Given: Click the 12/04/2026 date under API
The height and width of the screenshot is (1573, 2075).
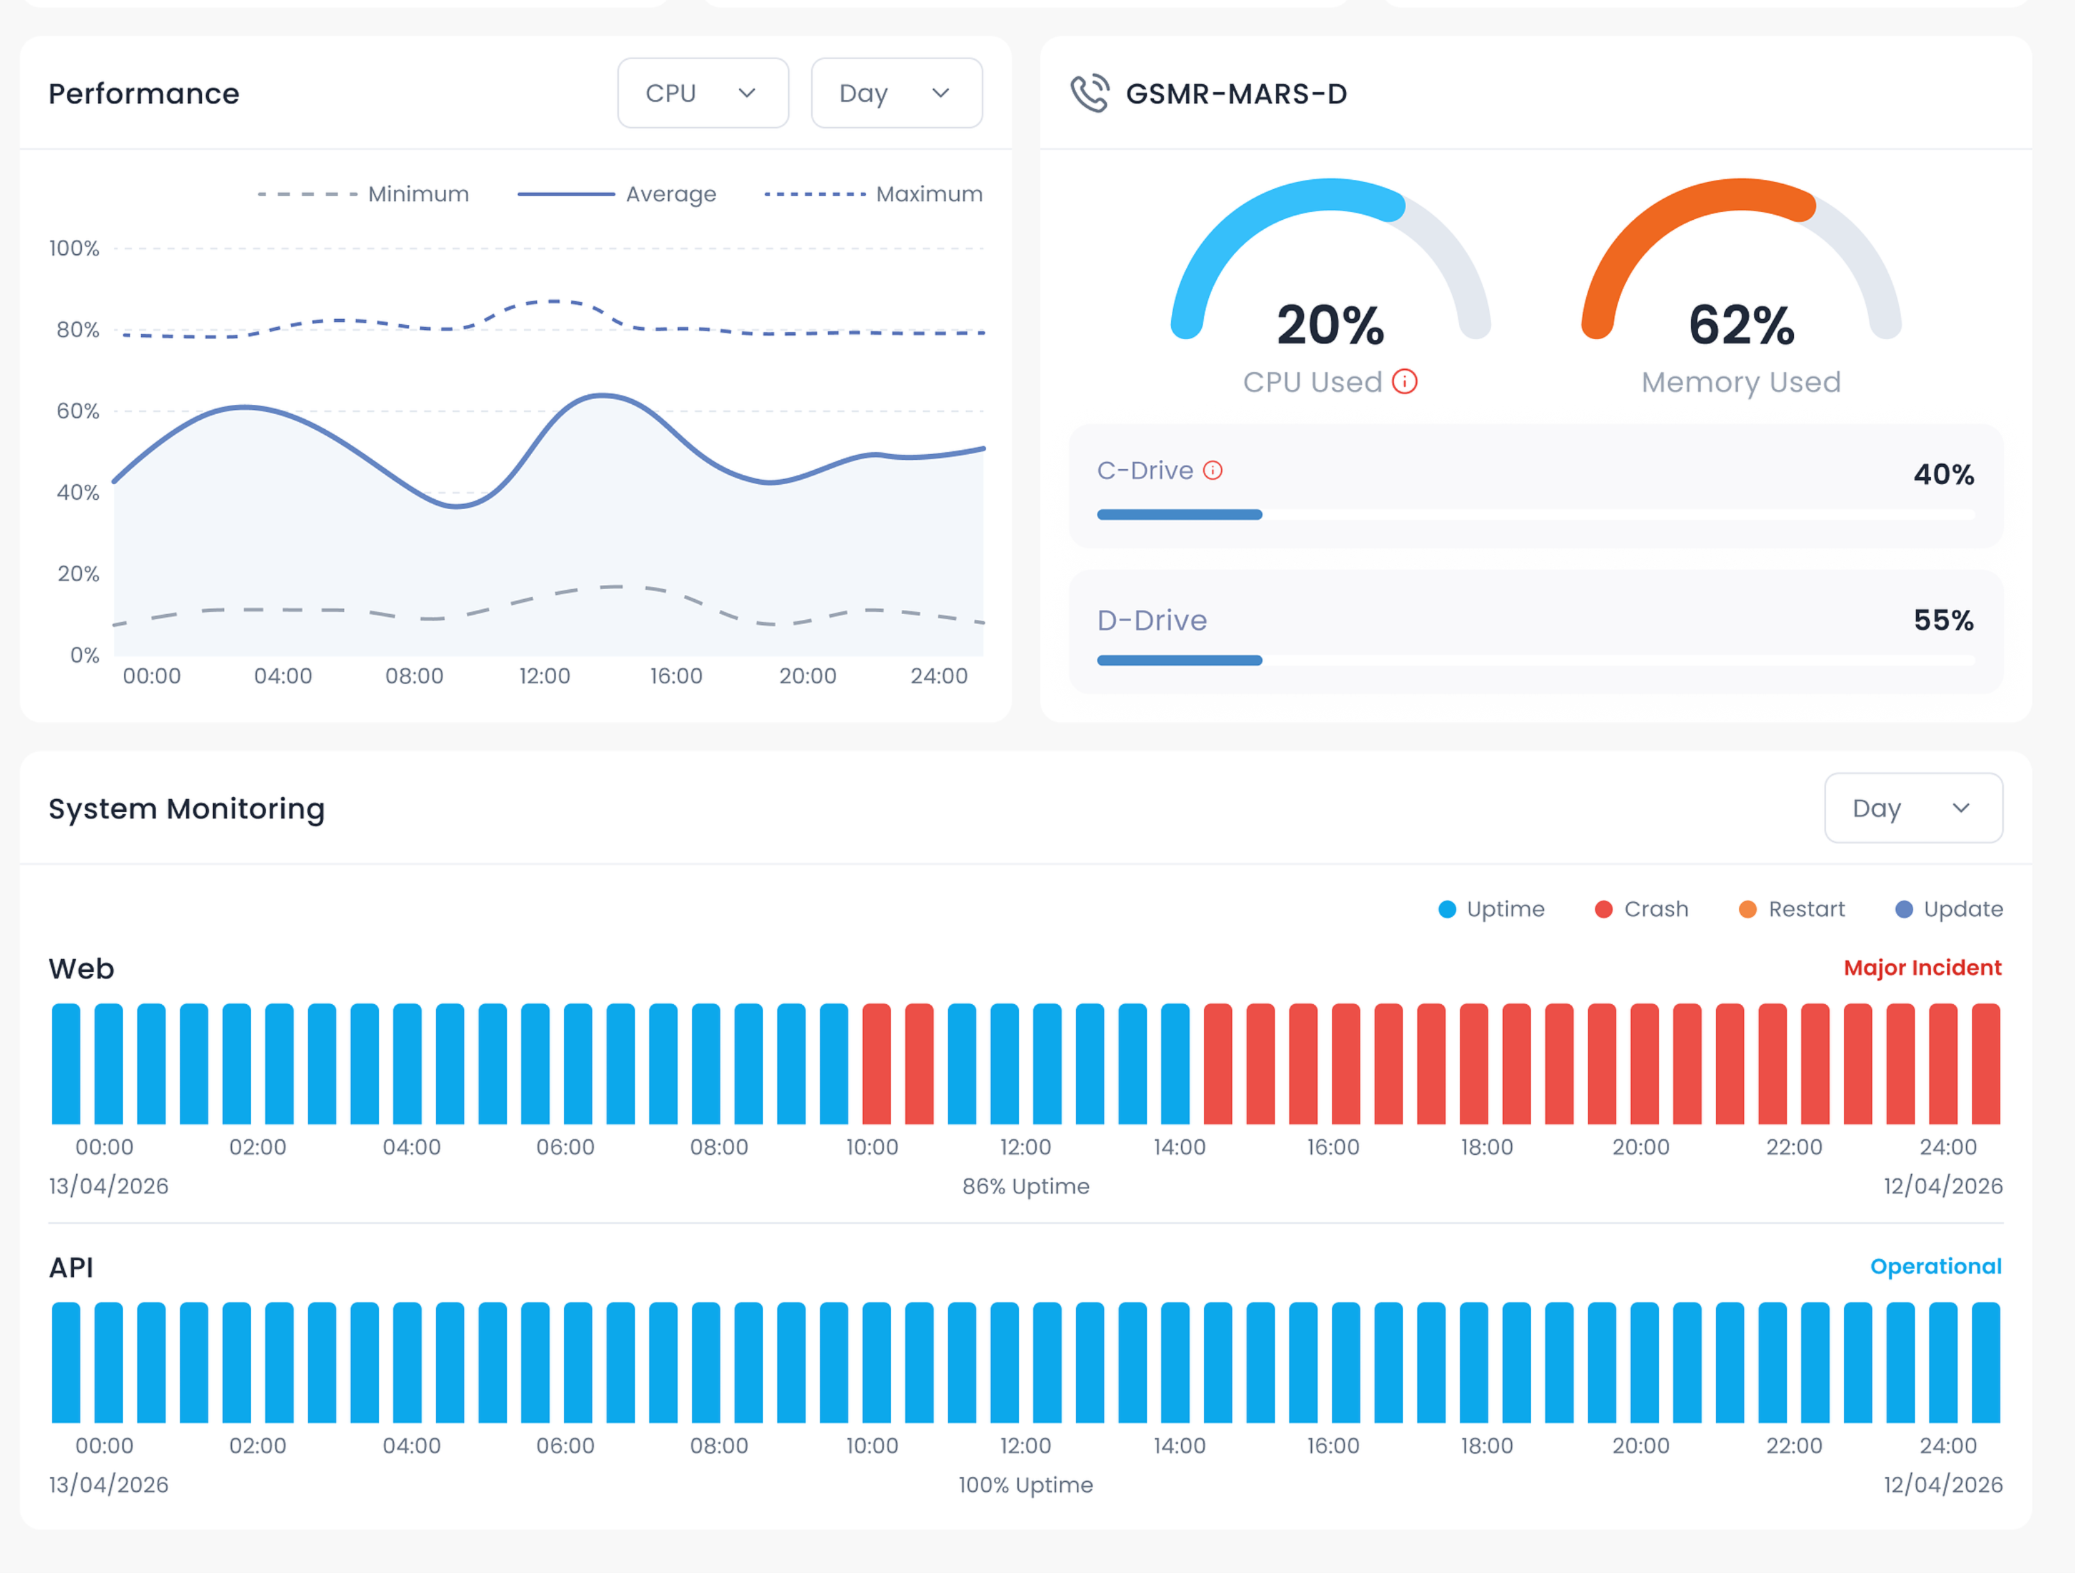Looking at the screenshot, I should (1943, 1485).
